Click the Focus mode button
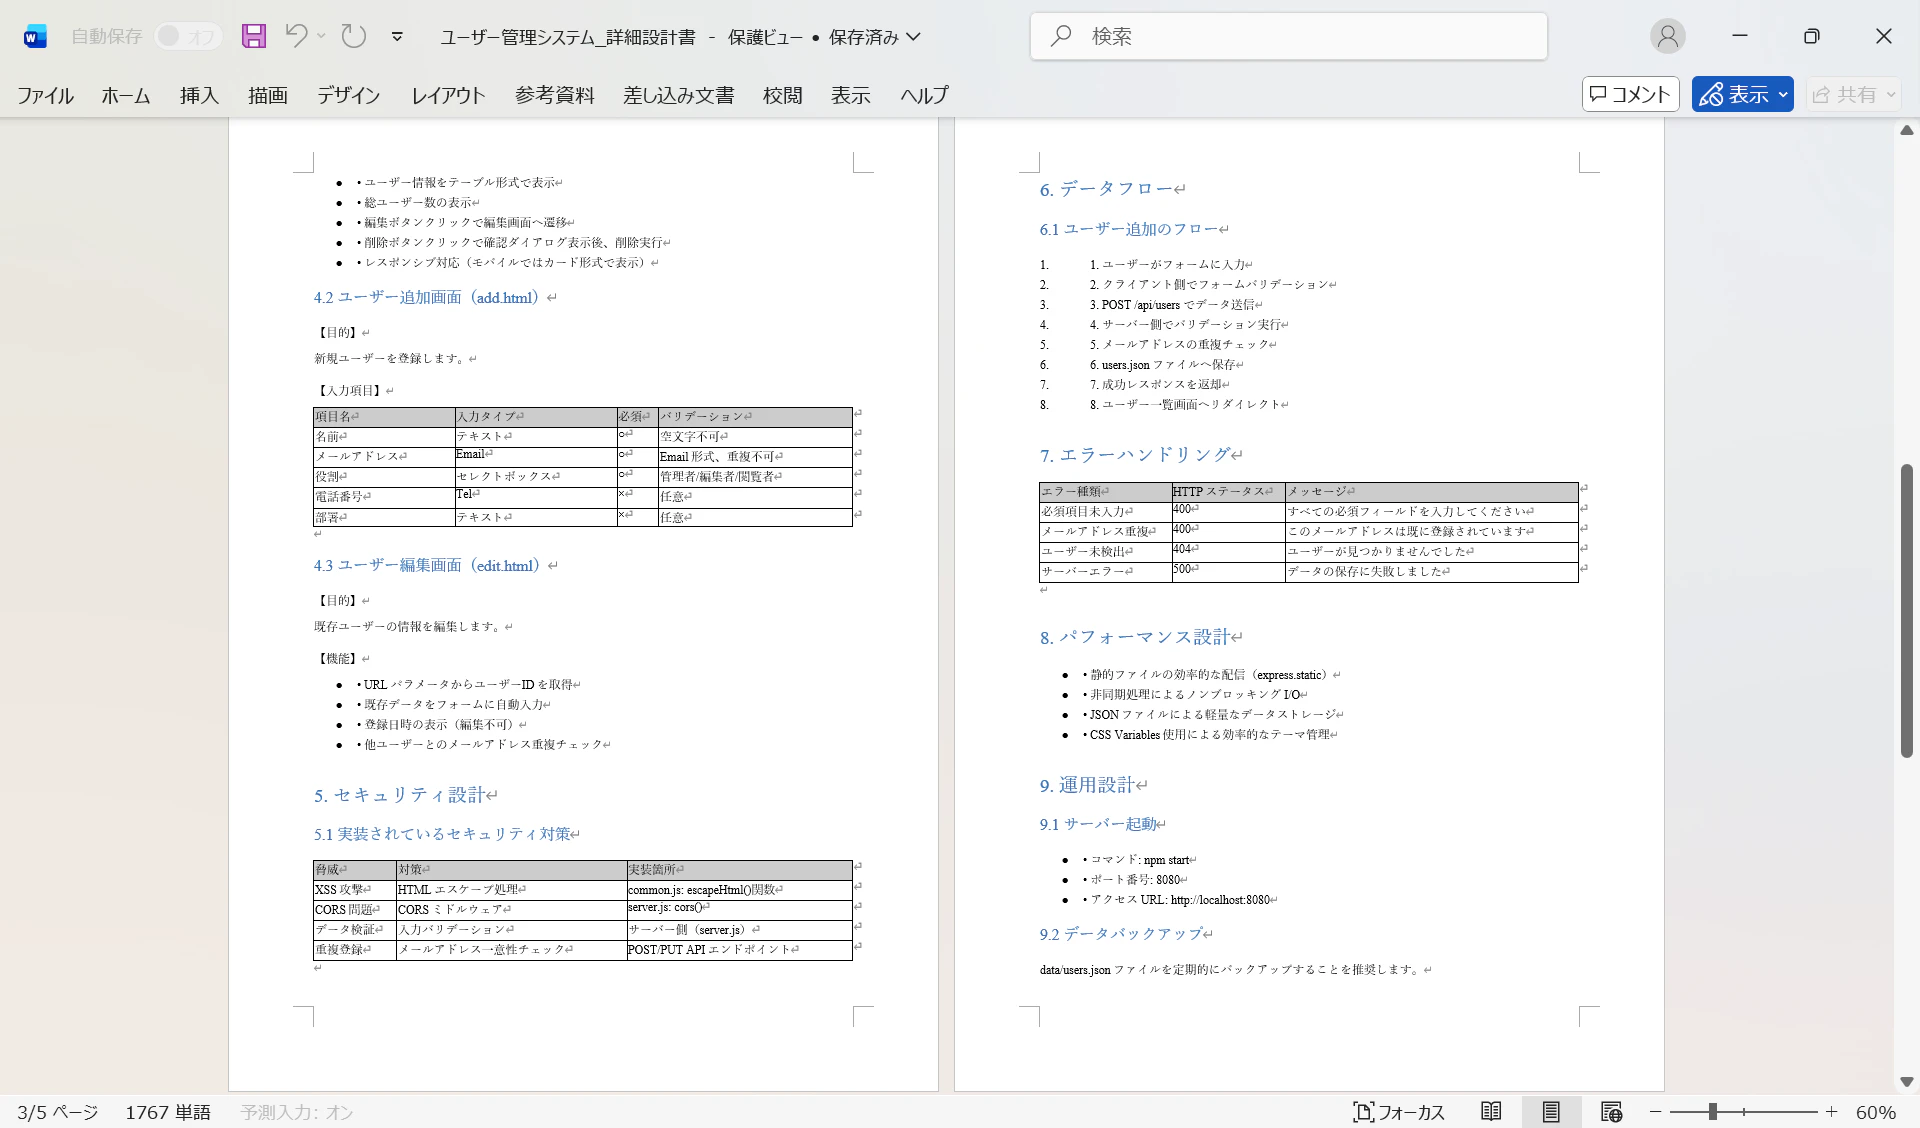This screenshot has width=1920, height=1128. (1399, 1112)
